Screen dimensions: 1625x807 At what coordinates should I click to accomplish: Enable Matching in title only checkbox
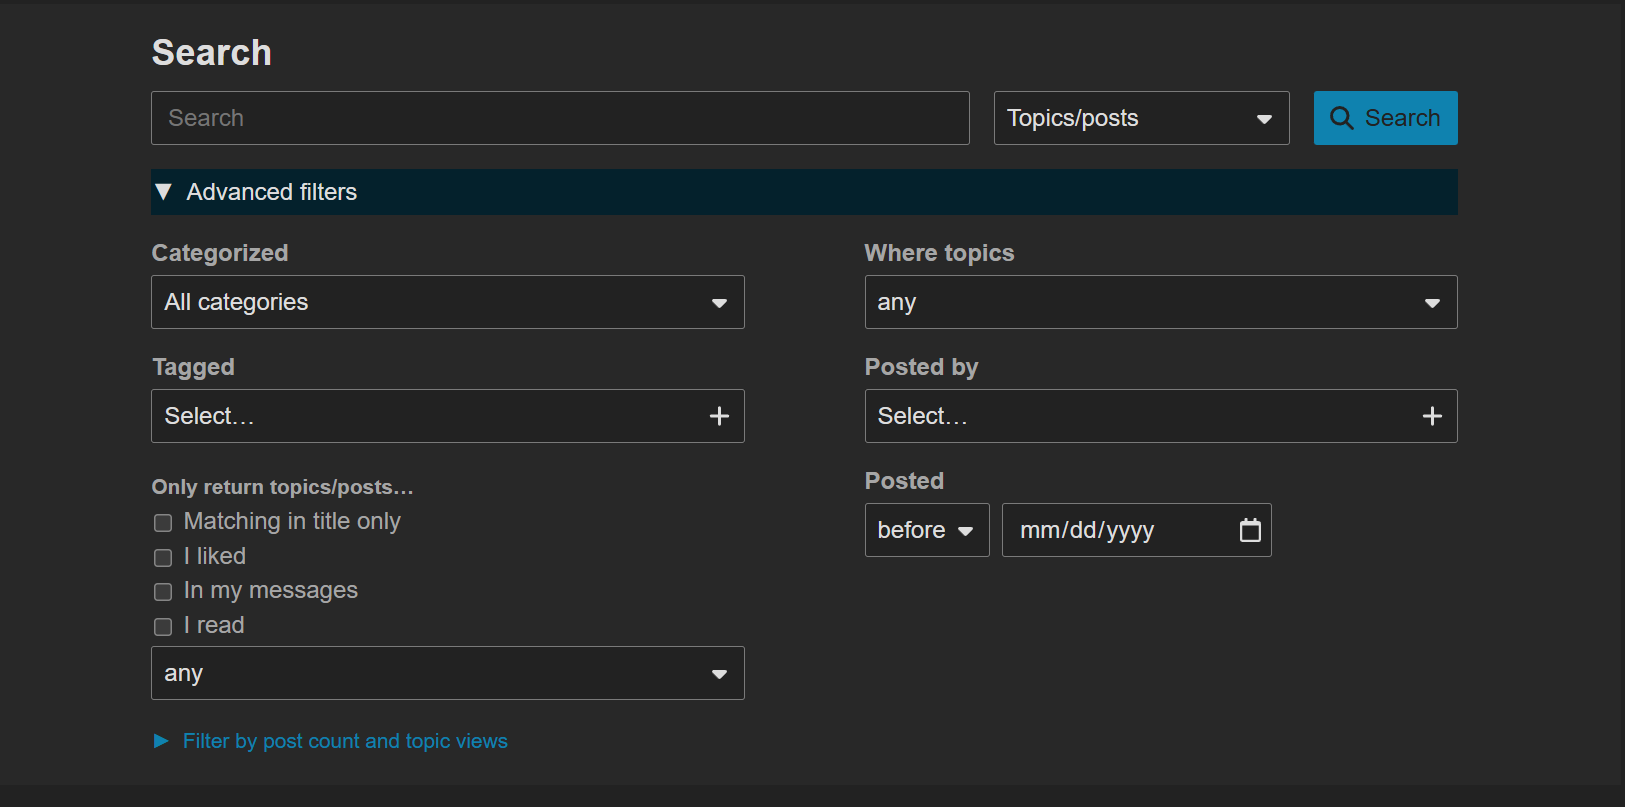pos(163,523)
